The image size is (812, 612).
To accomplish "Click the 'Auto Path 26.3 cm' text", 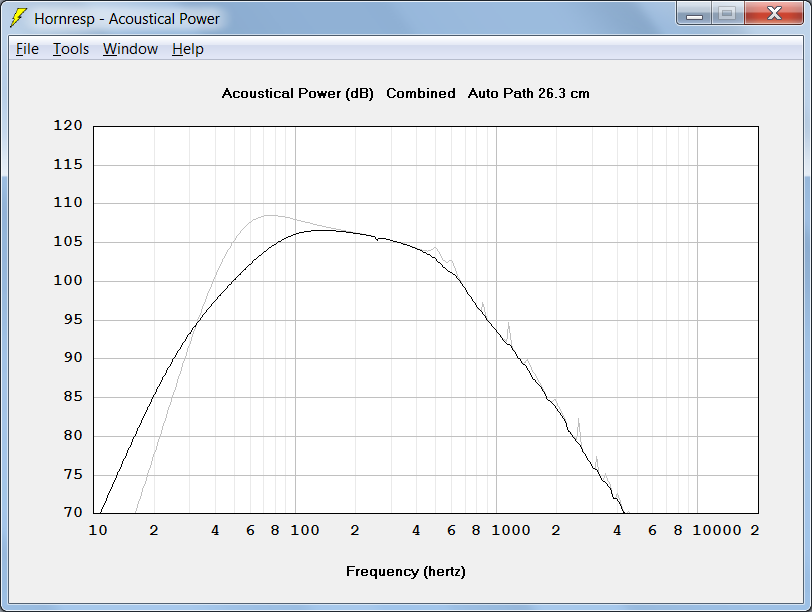I will coord(529,93).
